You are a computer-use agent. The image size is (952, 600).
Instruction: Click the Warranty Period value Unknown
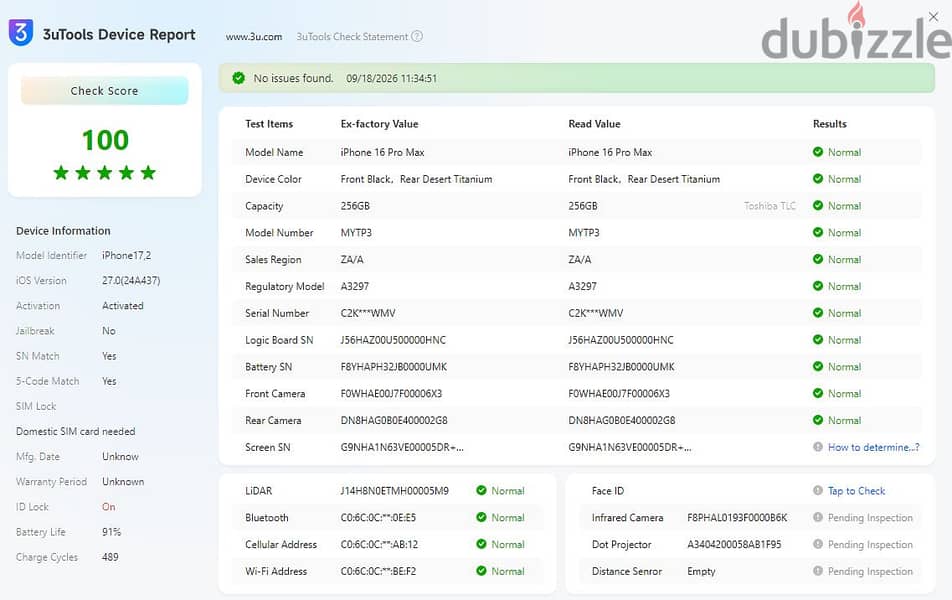[x=123, y=482]
